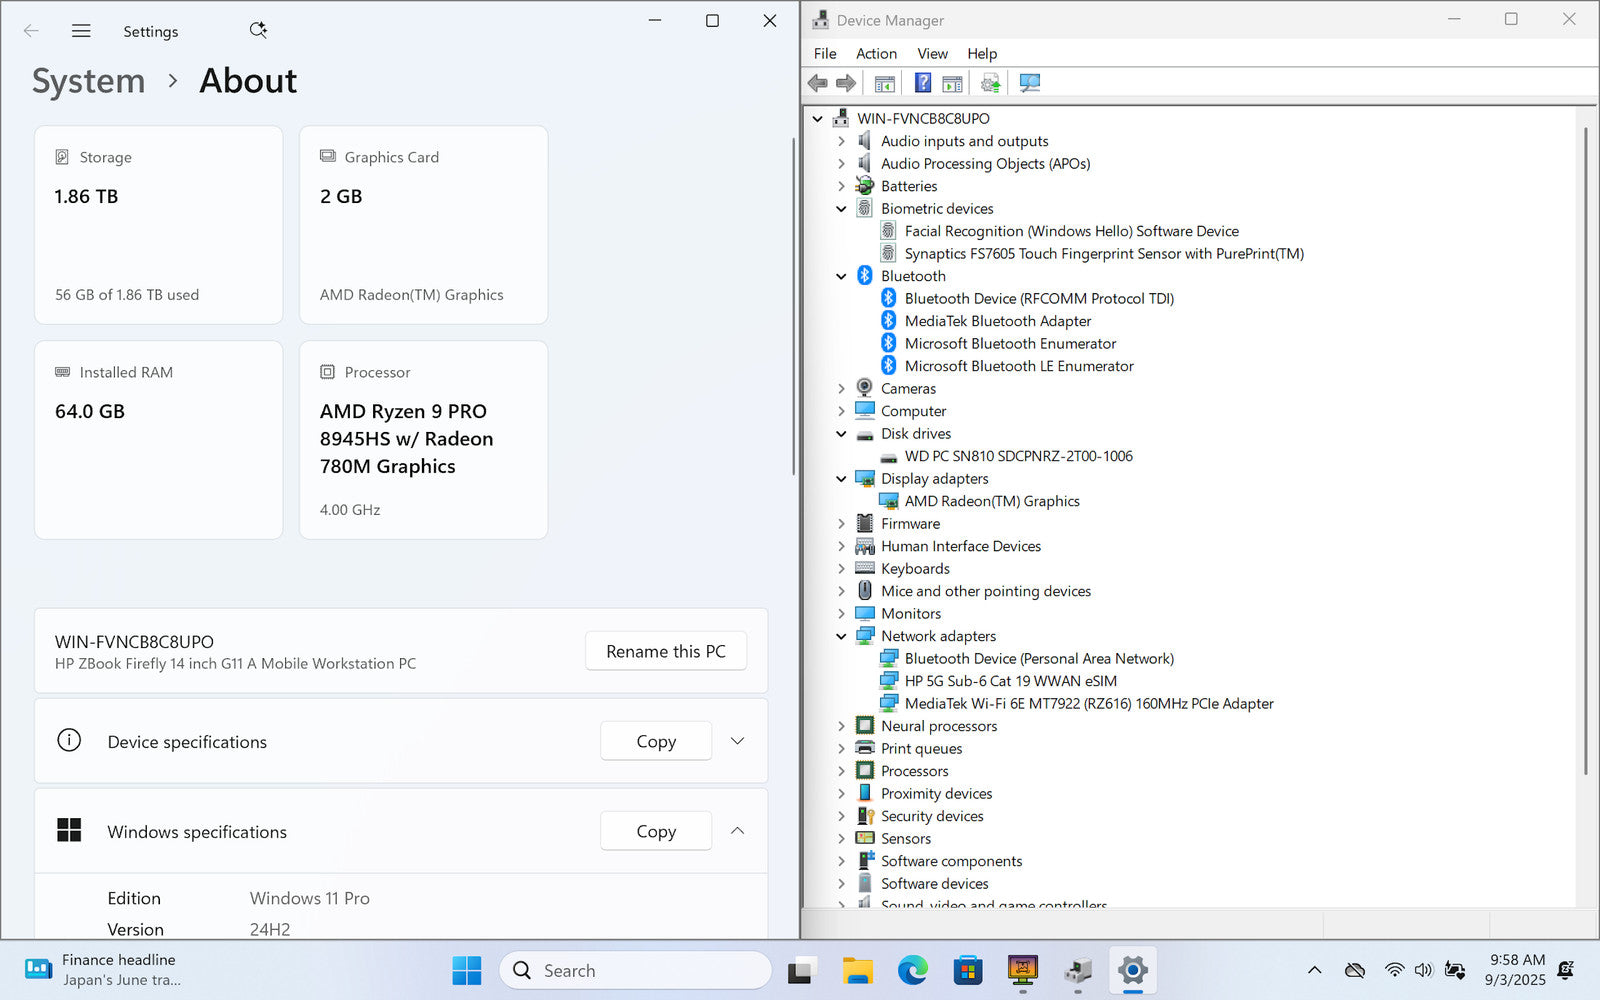1600x1000 pixels.
Task: Open the taskbar clock showing 9:58 AM
Action: pyautogui.click(x=1515, y=970)
